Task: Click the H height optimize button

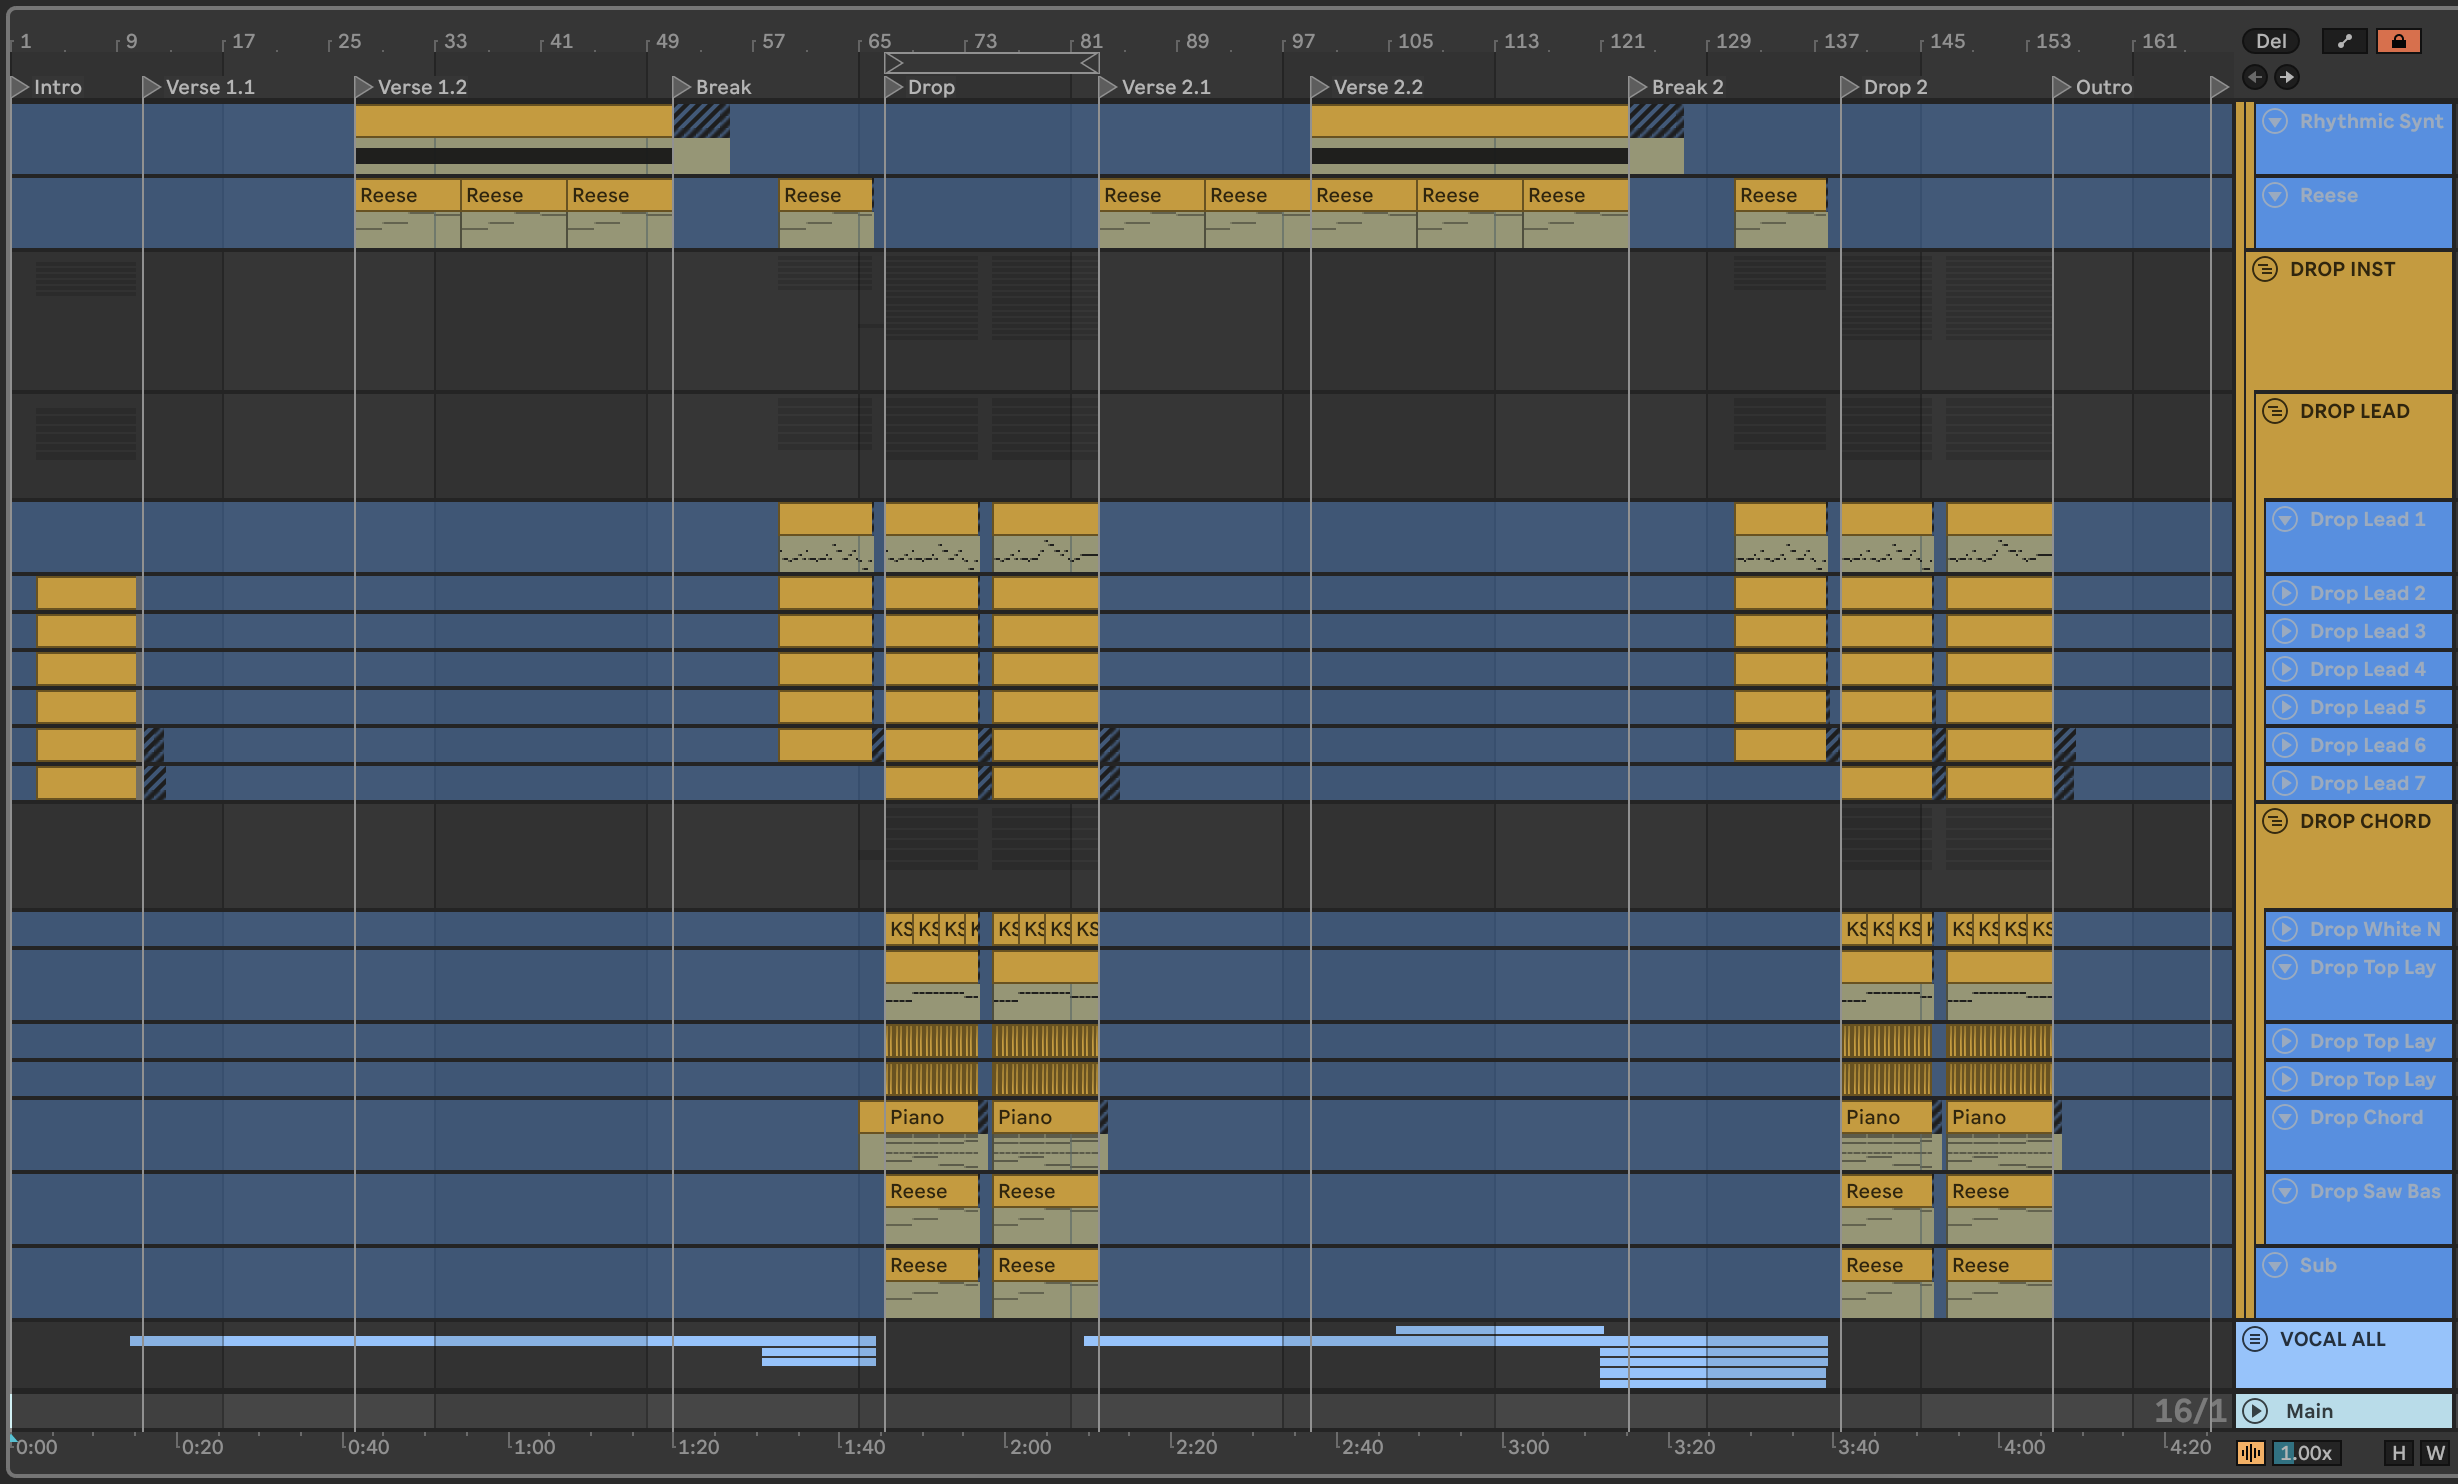Action: click(2398, 1453)
